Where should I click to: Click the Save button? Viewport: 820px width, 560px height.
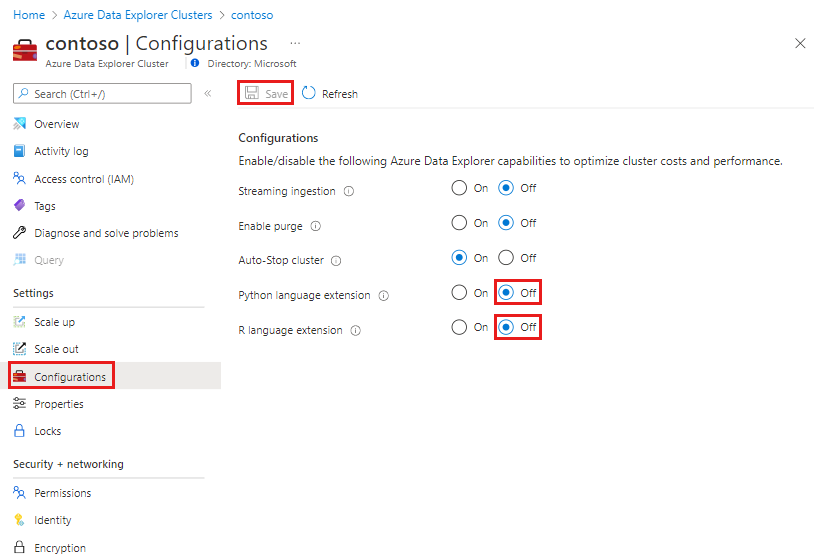point(266,93)
